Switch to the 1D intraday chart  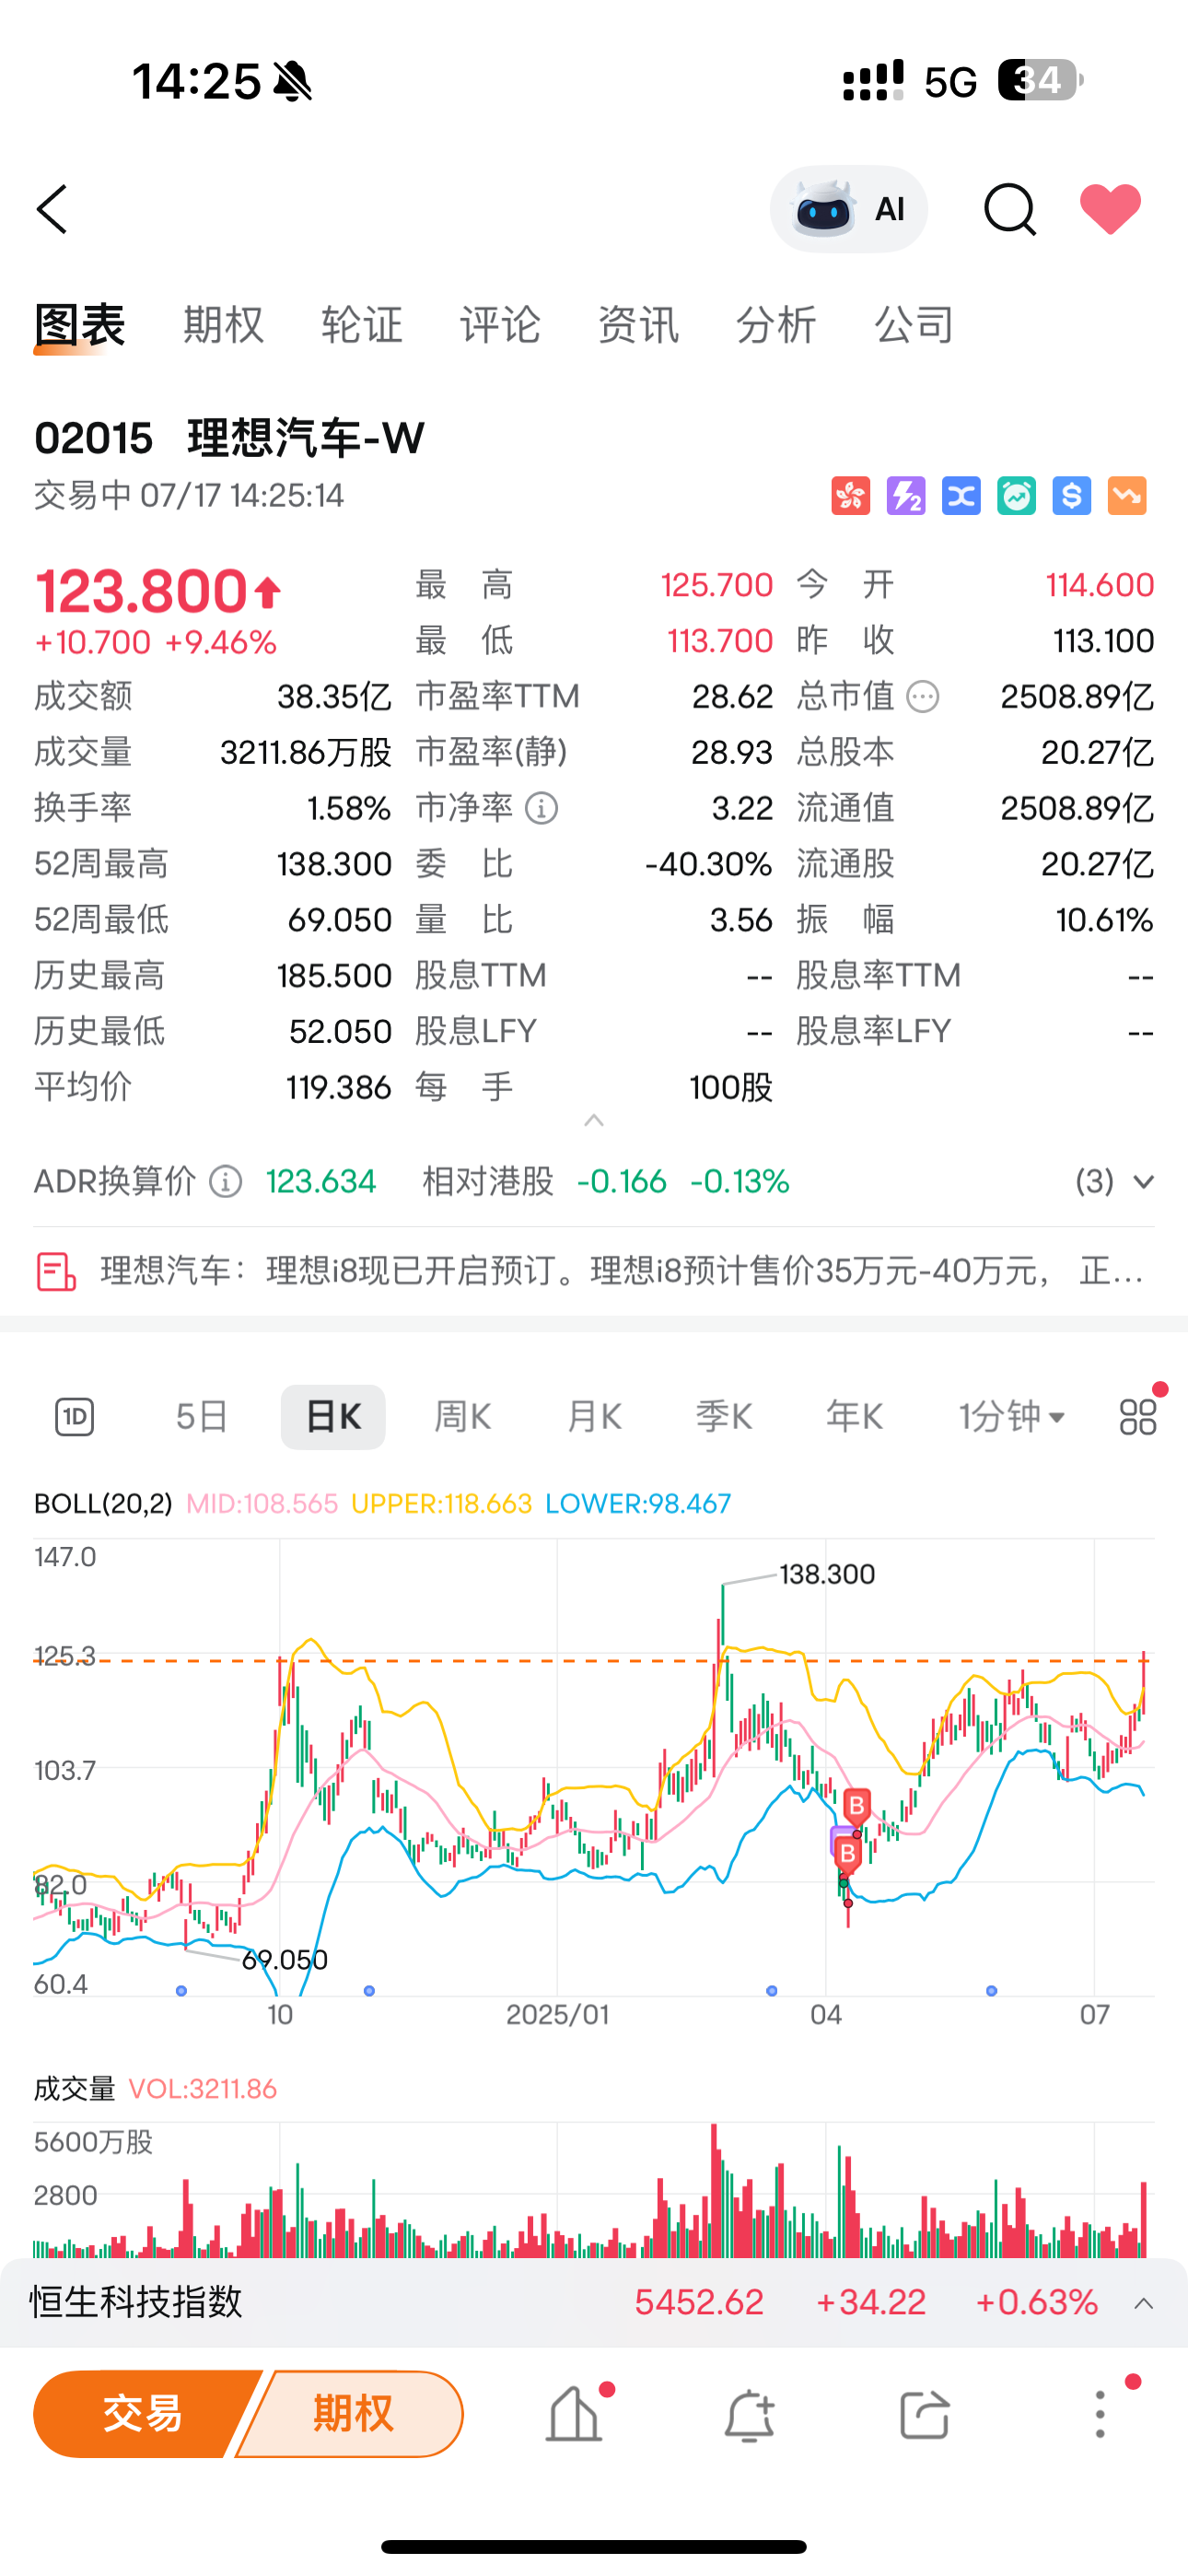[x=75, y=1417]
